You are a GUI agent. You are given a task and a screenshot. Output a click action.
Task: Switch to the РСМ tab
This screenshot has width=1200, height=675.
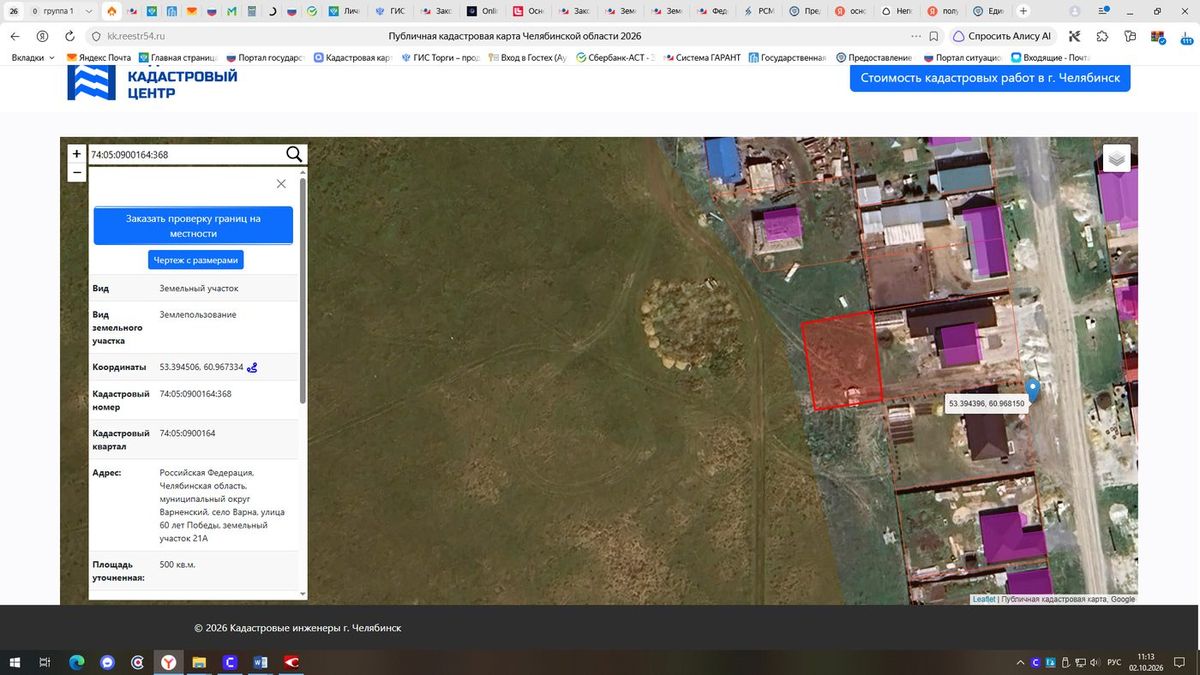(x=760, y=11)
